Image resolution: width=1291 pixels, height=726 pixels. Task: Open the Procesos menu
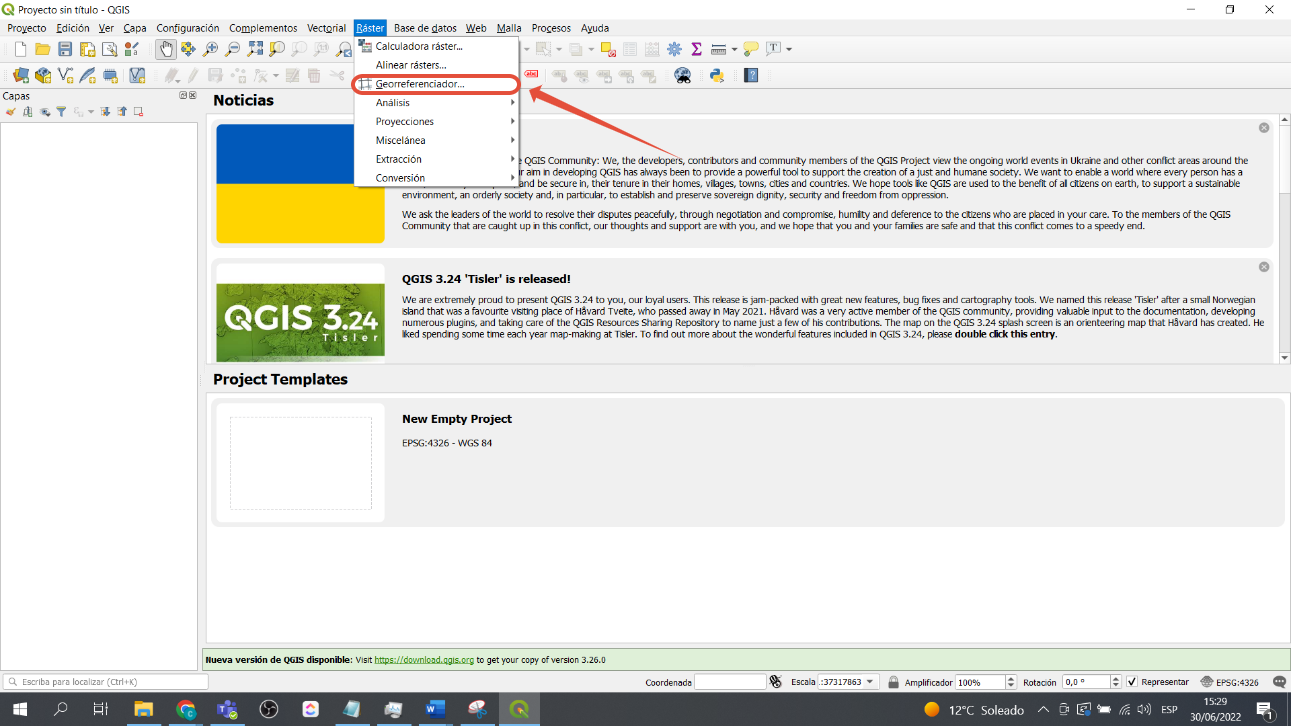(552, 28)
